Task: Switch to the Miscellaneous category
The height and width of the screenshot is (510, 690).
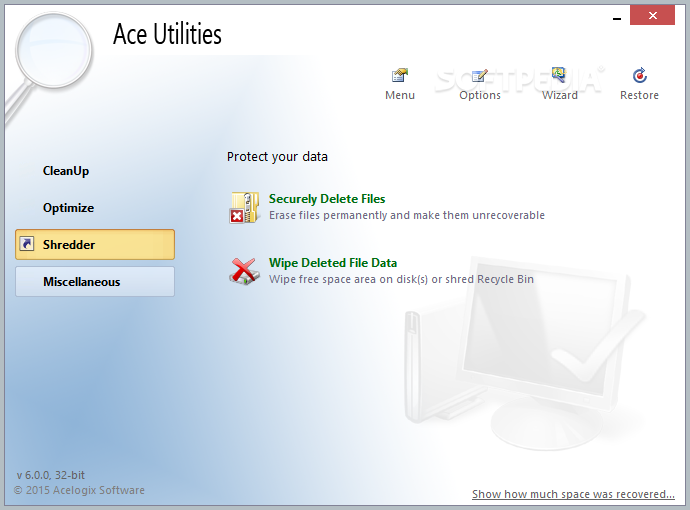Action: (x=95, y=281)
